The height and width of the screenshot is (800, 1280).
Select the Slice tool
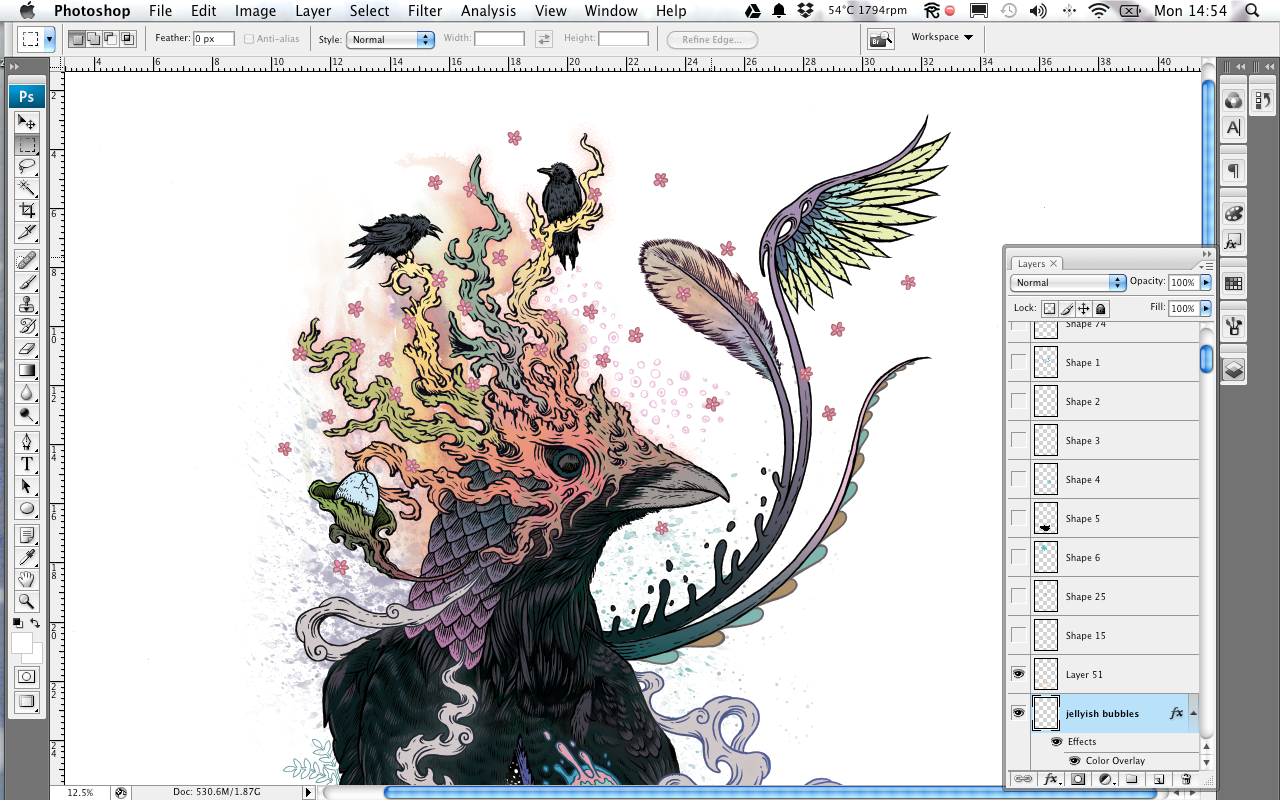27,232
